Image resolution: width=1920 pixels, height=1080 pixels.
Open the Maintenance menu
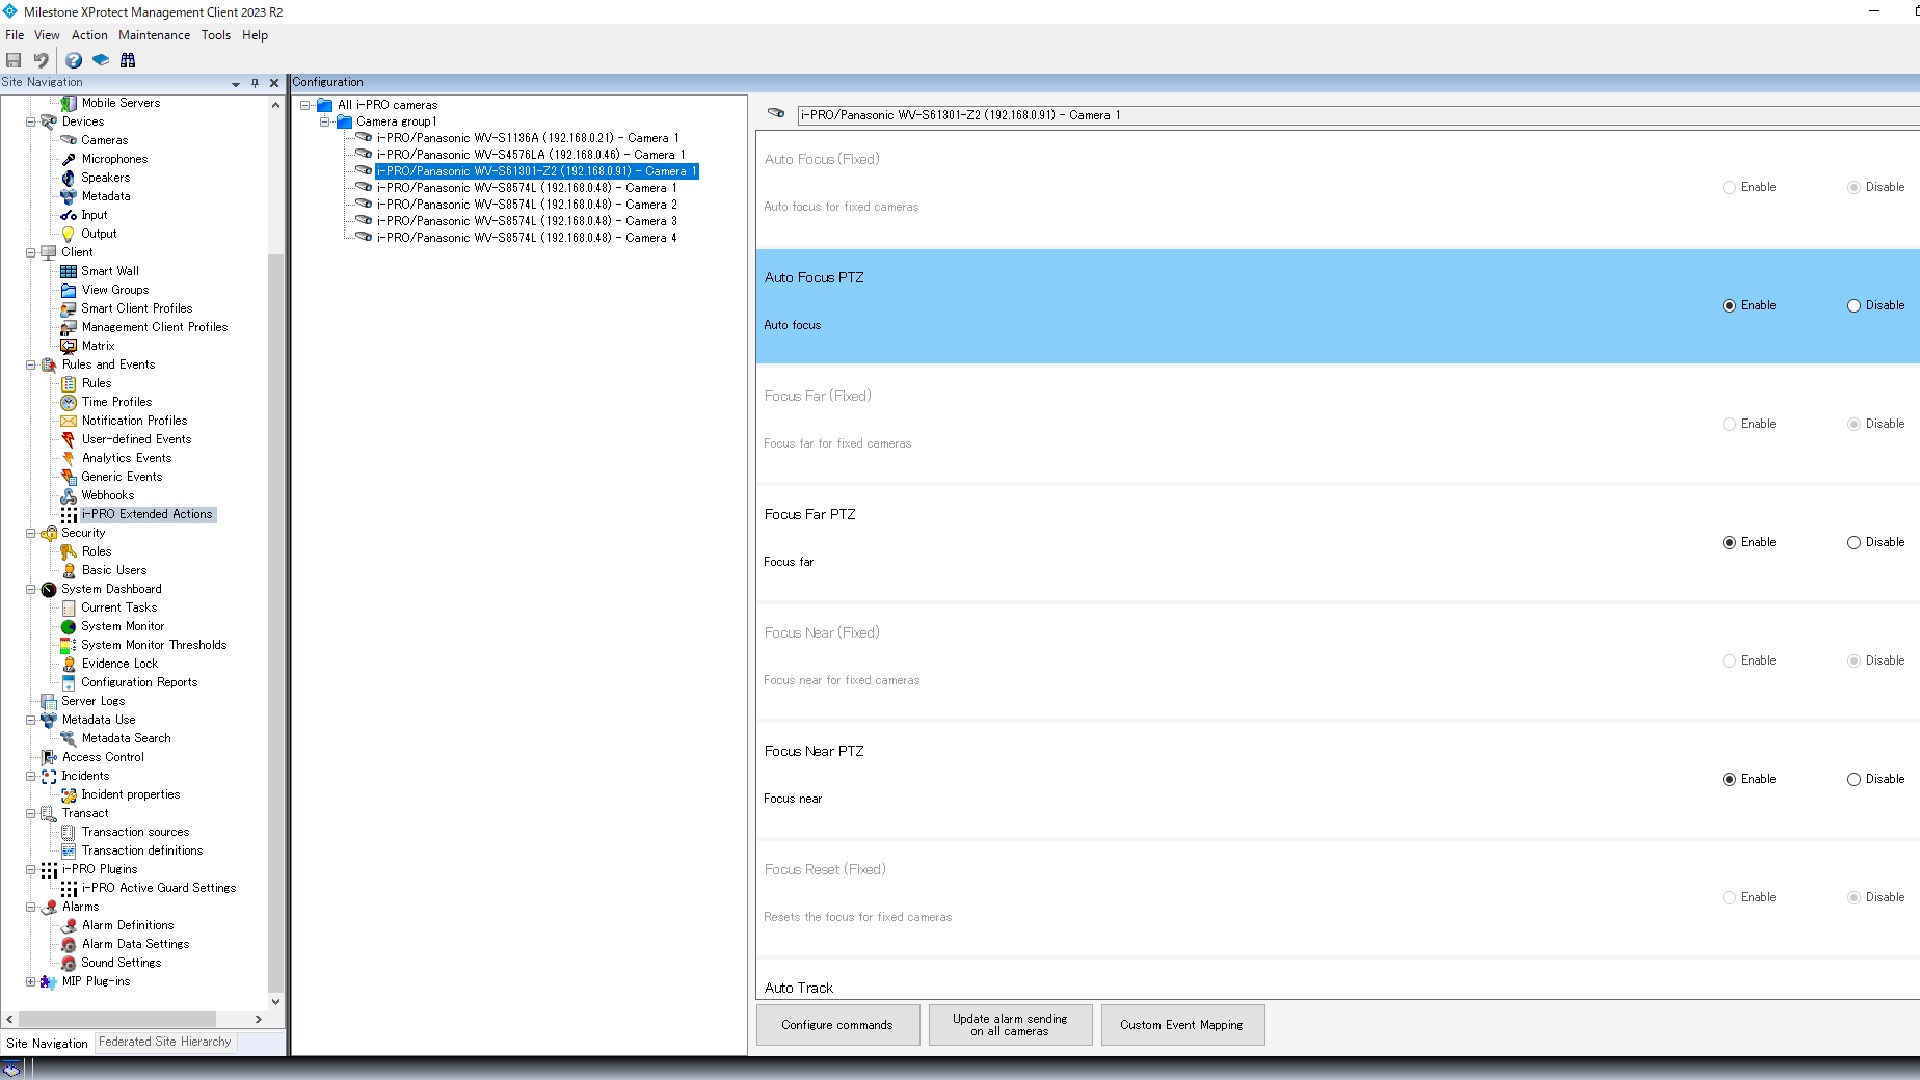[154, 35]
